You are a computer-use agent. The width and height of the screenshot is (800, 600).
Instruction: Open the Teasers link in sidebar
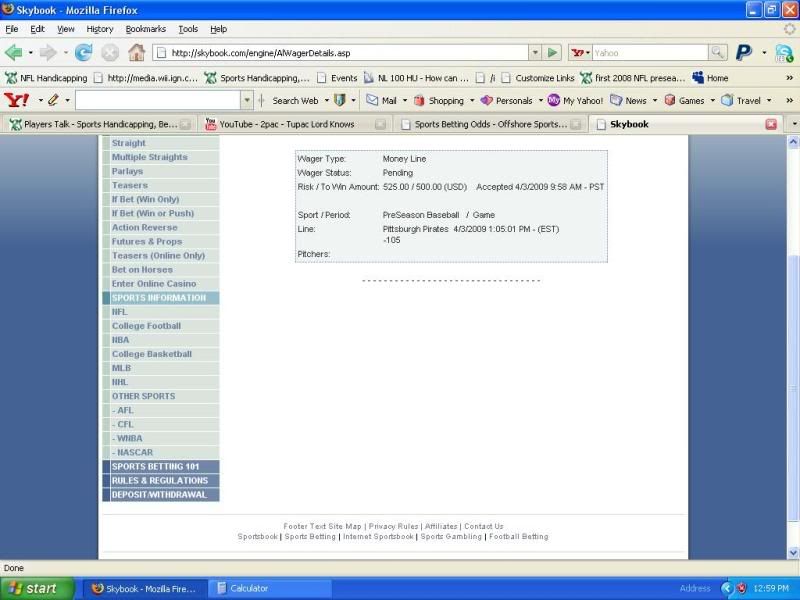click(130, 185)
